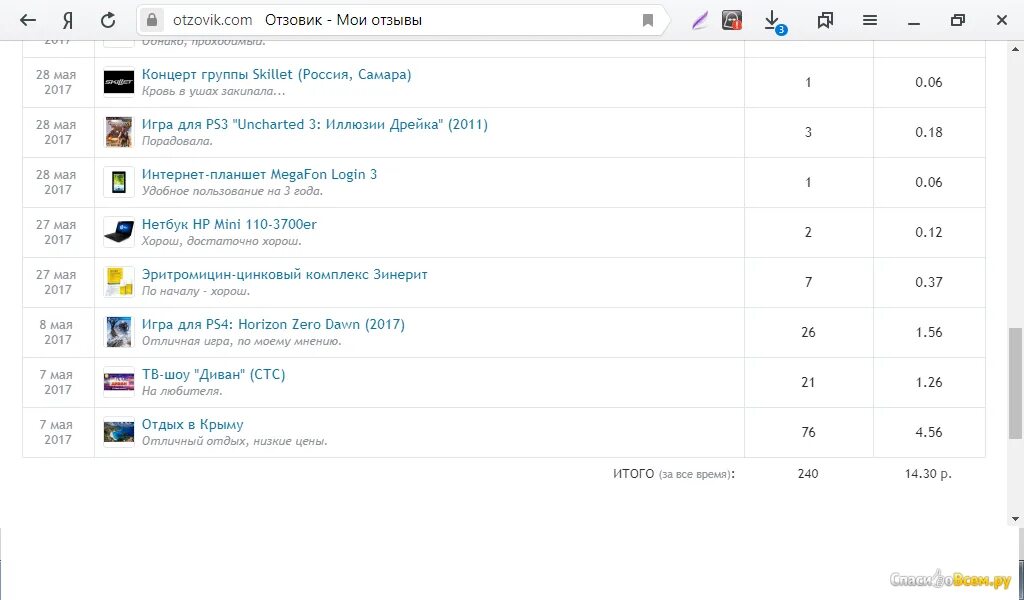Select the 0.37 earnings for Зинерит
Image resolution: width=1024 pixels, height=600 pixels.
point(929,282)
